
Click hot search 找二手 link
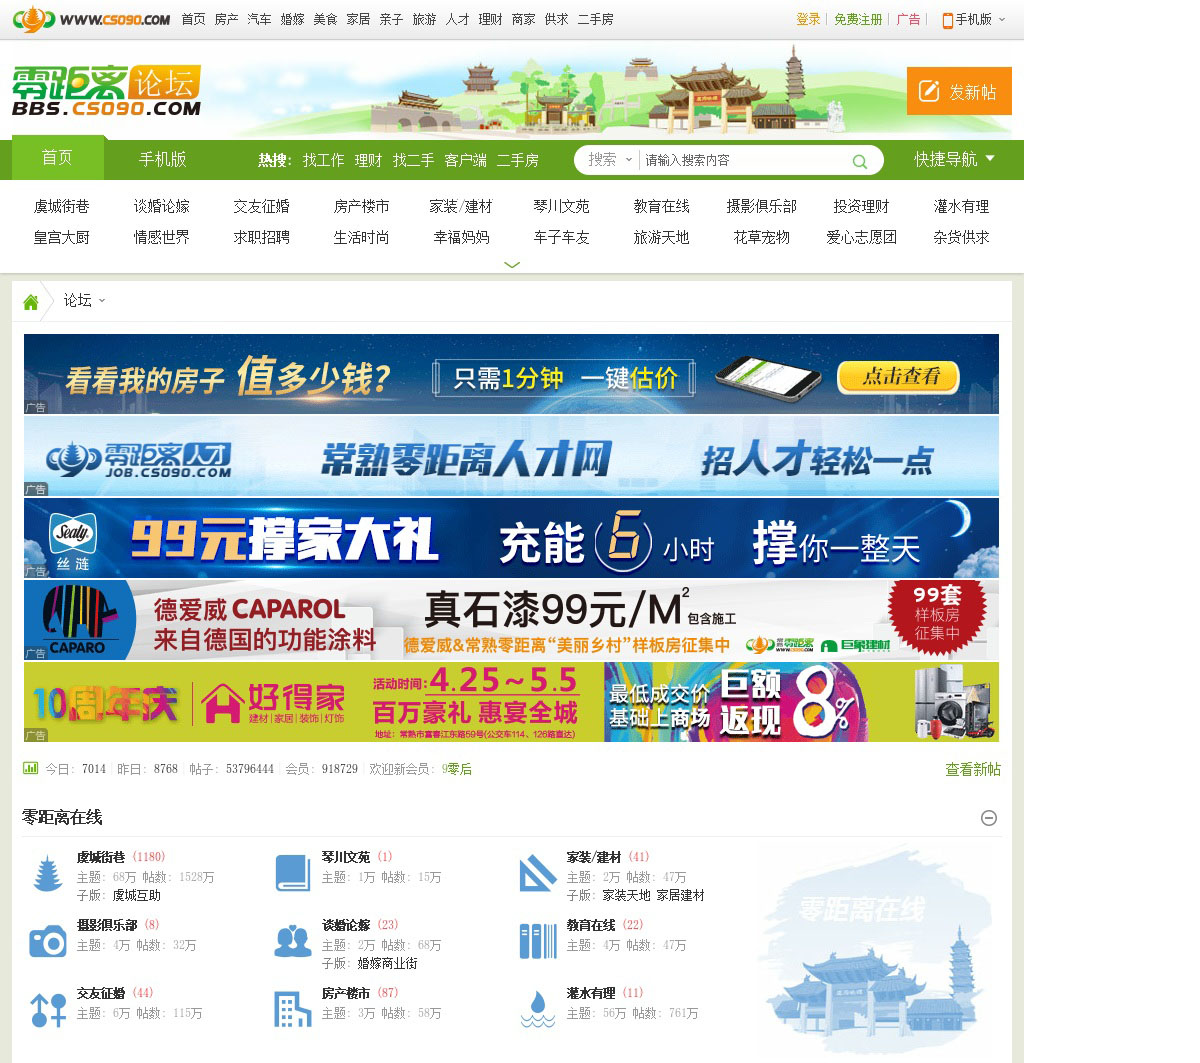tap(413, 160)
